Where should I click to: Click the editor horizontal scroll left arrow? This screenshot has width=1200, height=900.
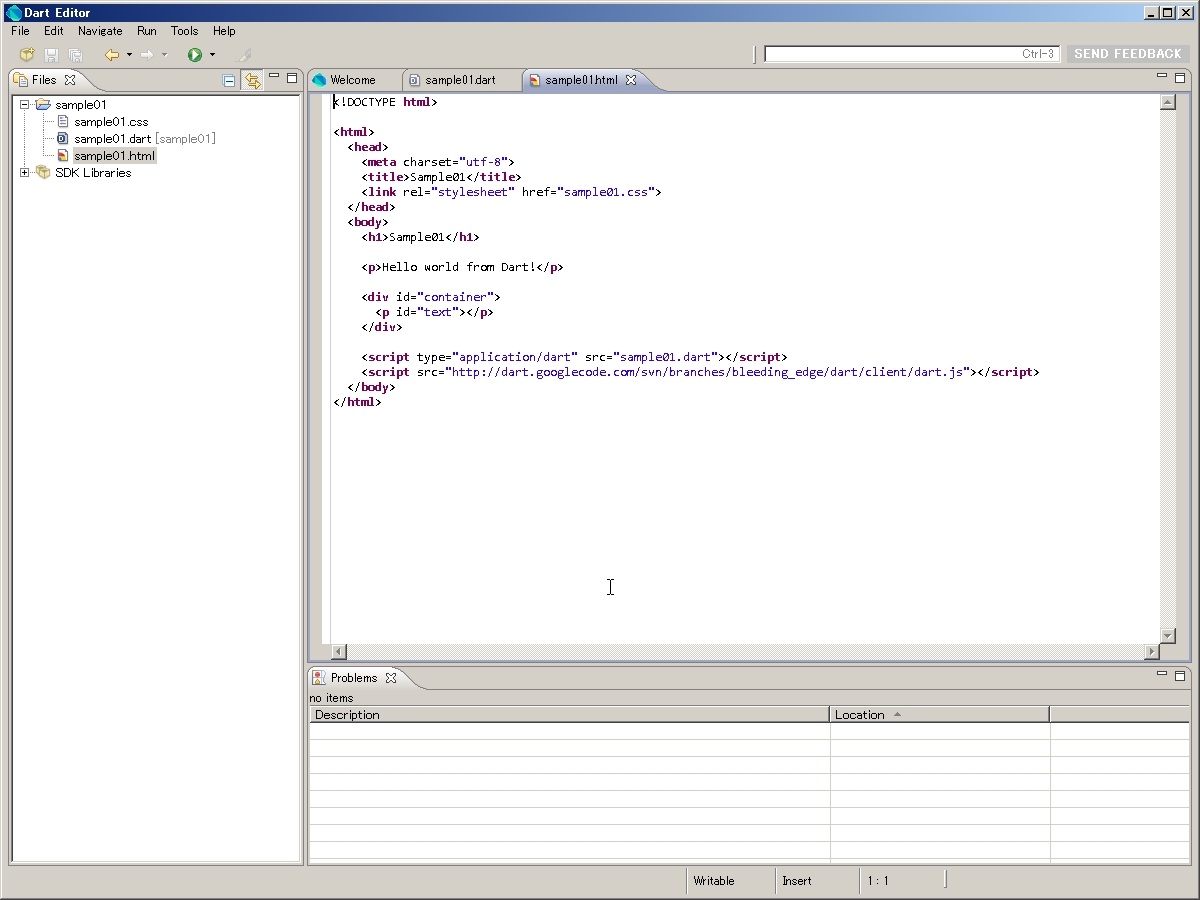[x=338, y=652]
